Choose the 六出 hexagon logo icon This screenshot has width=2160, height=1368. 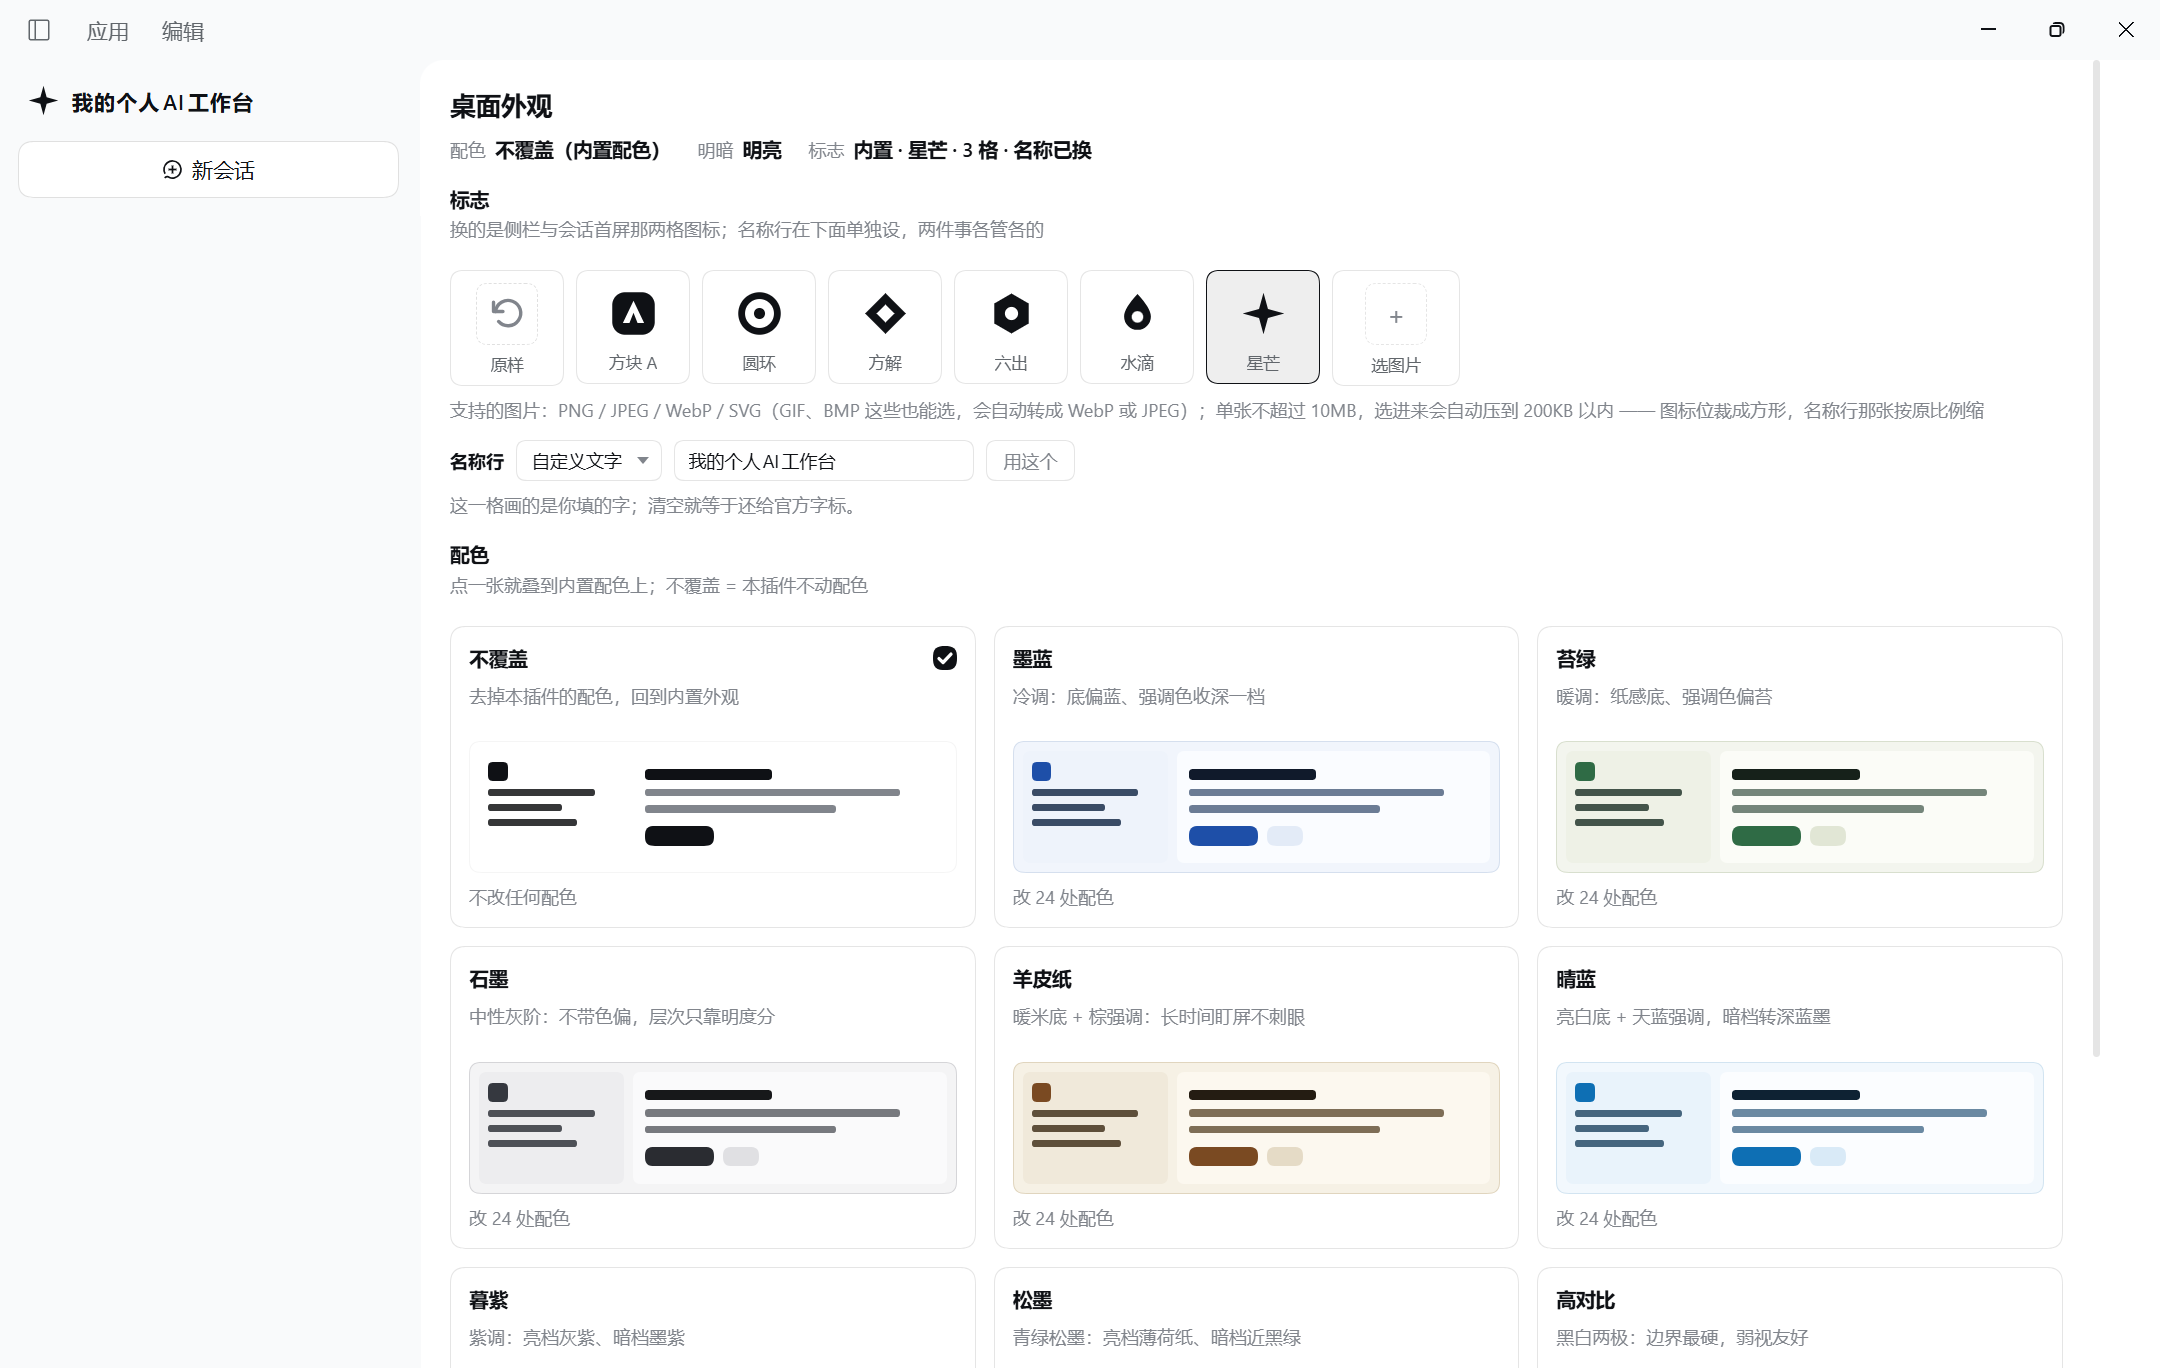1011,327
